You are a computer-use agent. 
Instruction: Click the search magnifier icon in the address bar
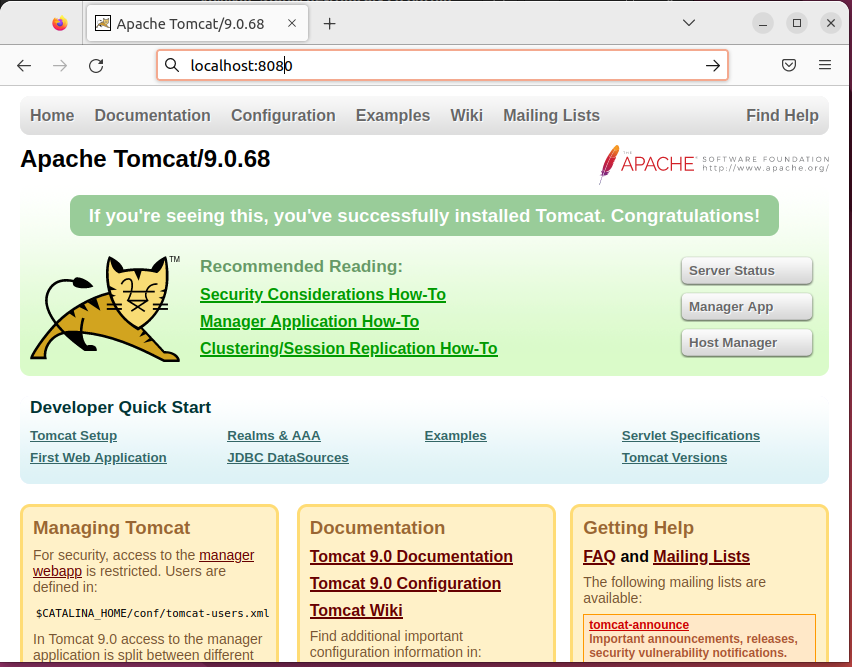point(172,65)
